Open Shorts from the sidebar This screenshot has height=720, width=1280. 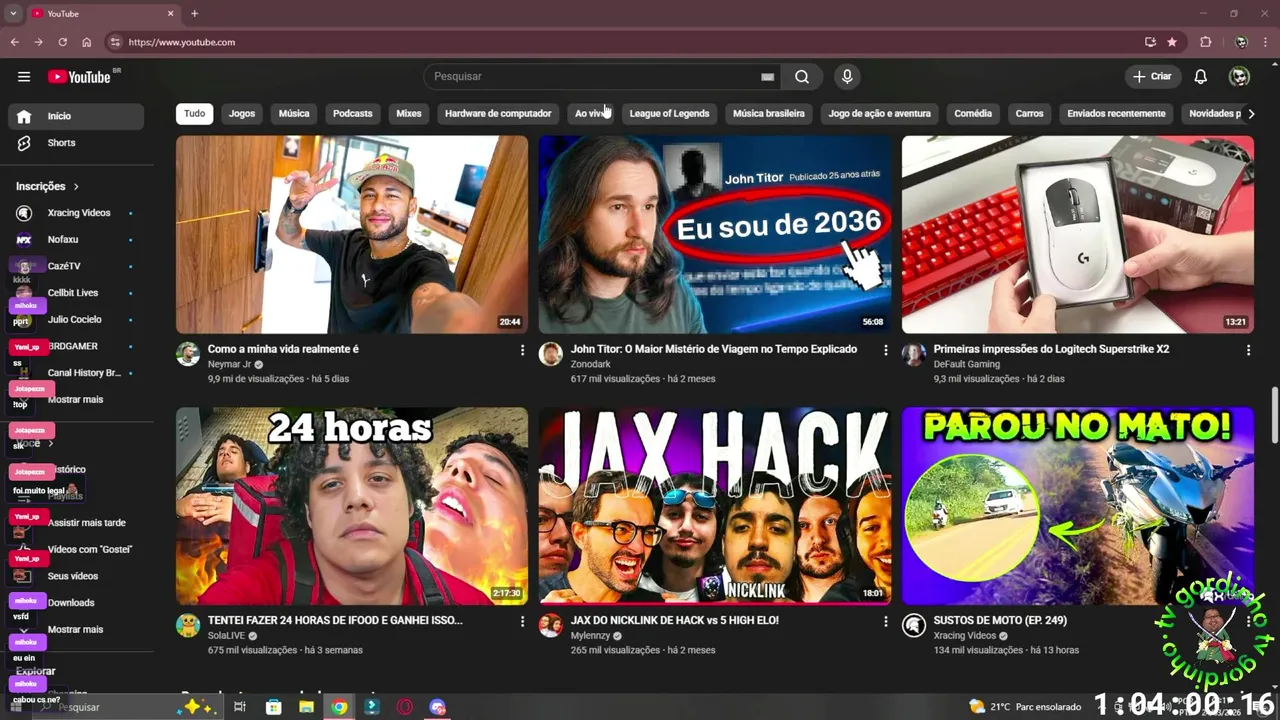point(76,143)
